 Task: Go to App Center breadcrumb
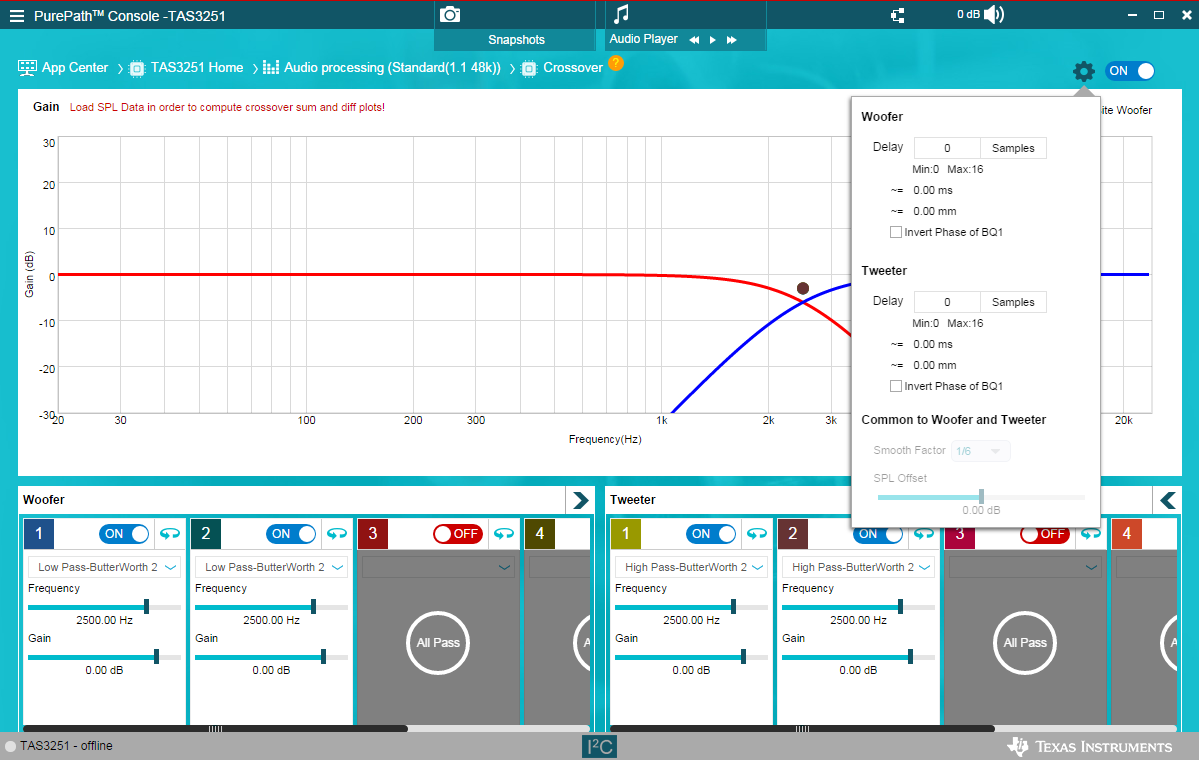[75, 68]
